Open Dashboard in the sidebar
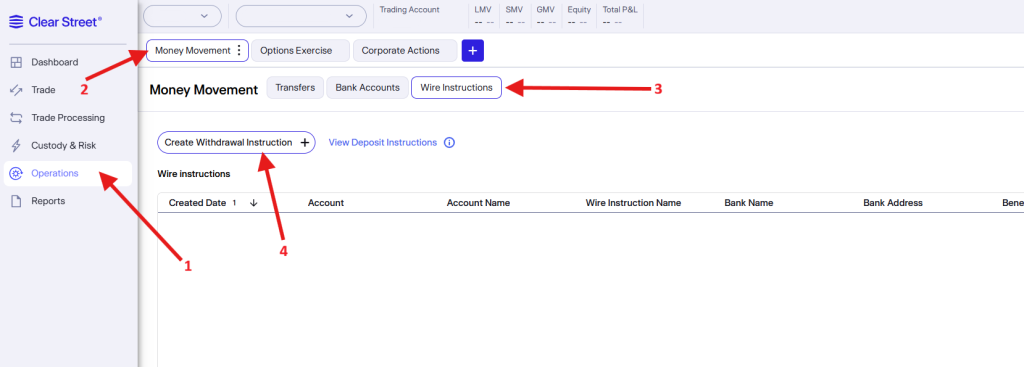Screen dimensions: 1024x367 click(x=55, y=62)
